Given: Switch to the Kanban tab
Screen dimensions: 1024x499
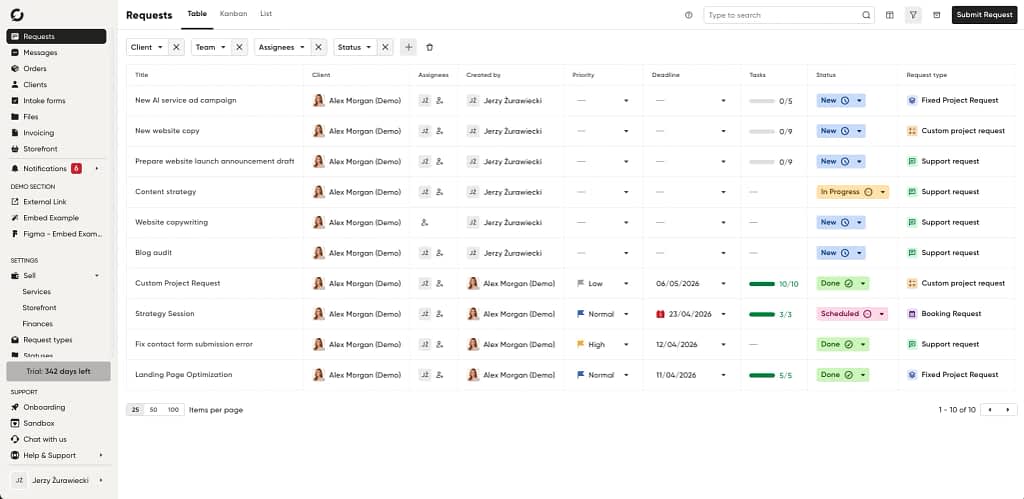Looking at the screenshot, I should pos(234,14).
